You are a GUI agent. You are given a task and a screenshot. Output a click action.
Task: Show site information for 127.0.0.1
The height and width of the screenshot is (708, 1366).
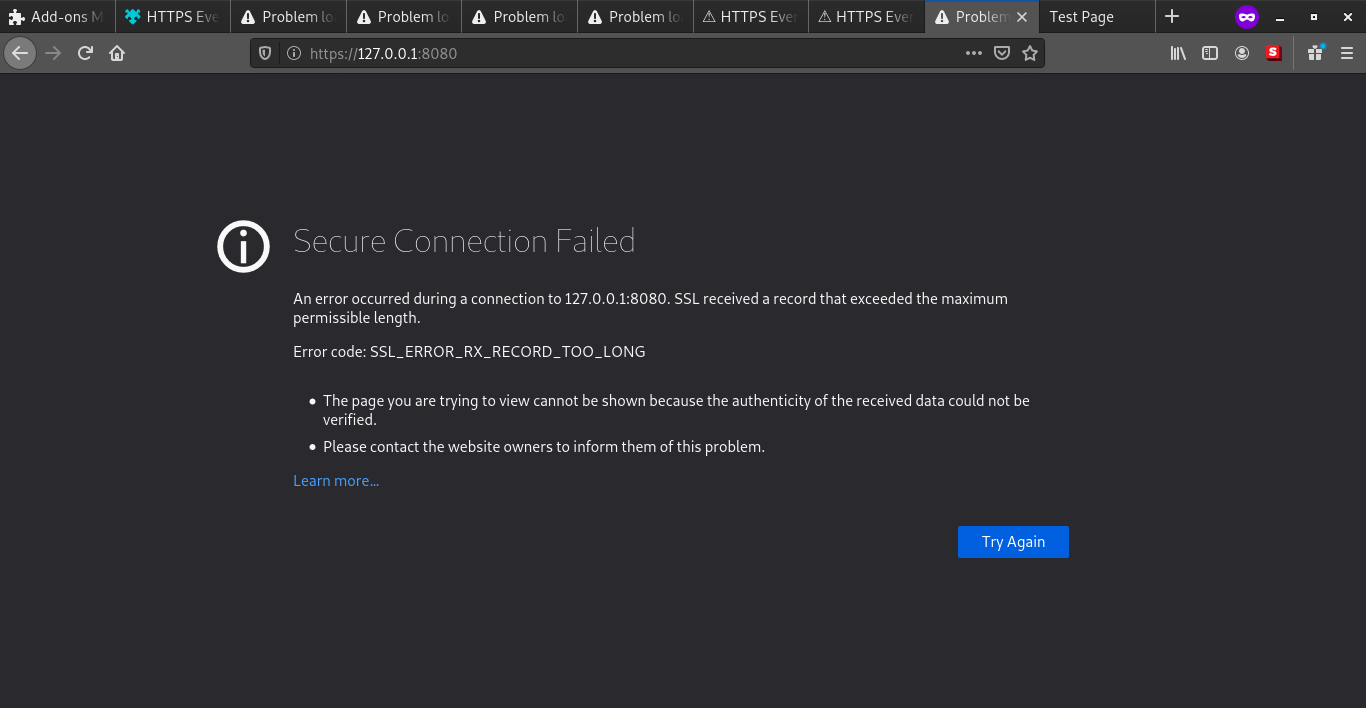tap(293, 54)
